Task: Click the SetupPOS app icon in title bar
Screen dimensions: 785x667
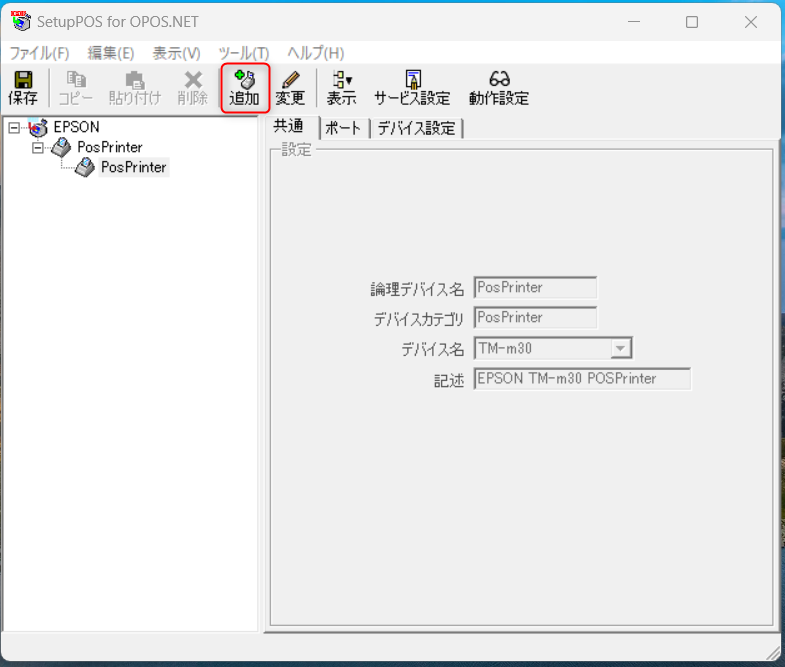Action: tap(21, 21)
